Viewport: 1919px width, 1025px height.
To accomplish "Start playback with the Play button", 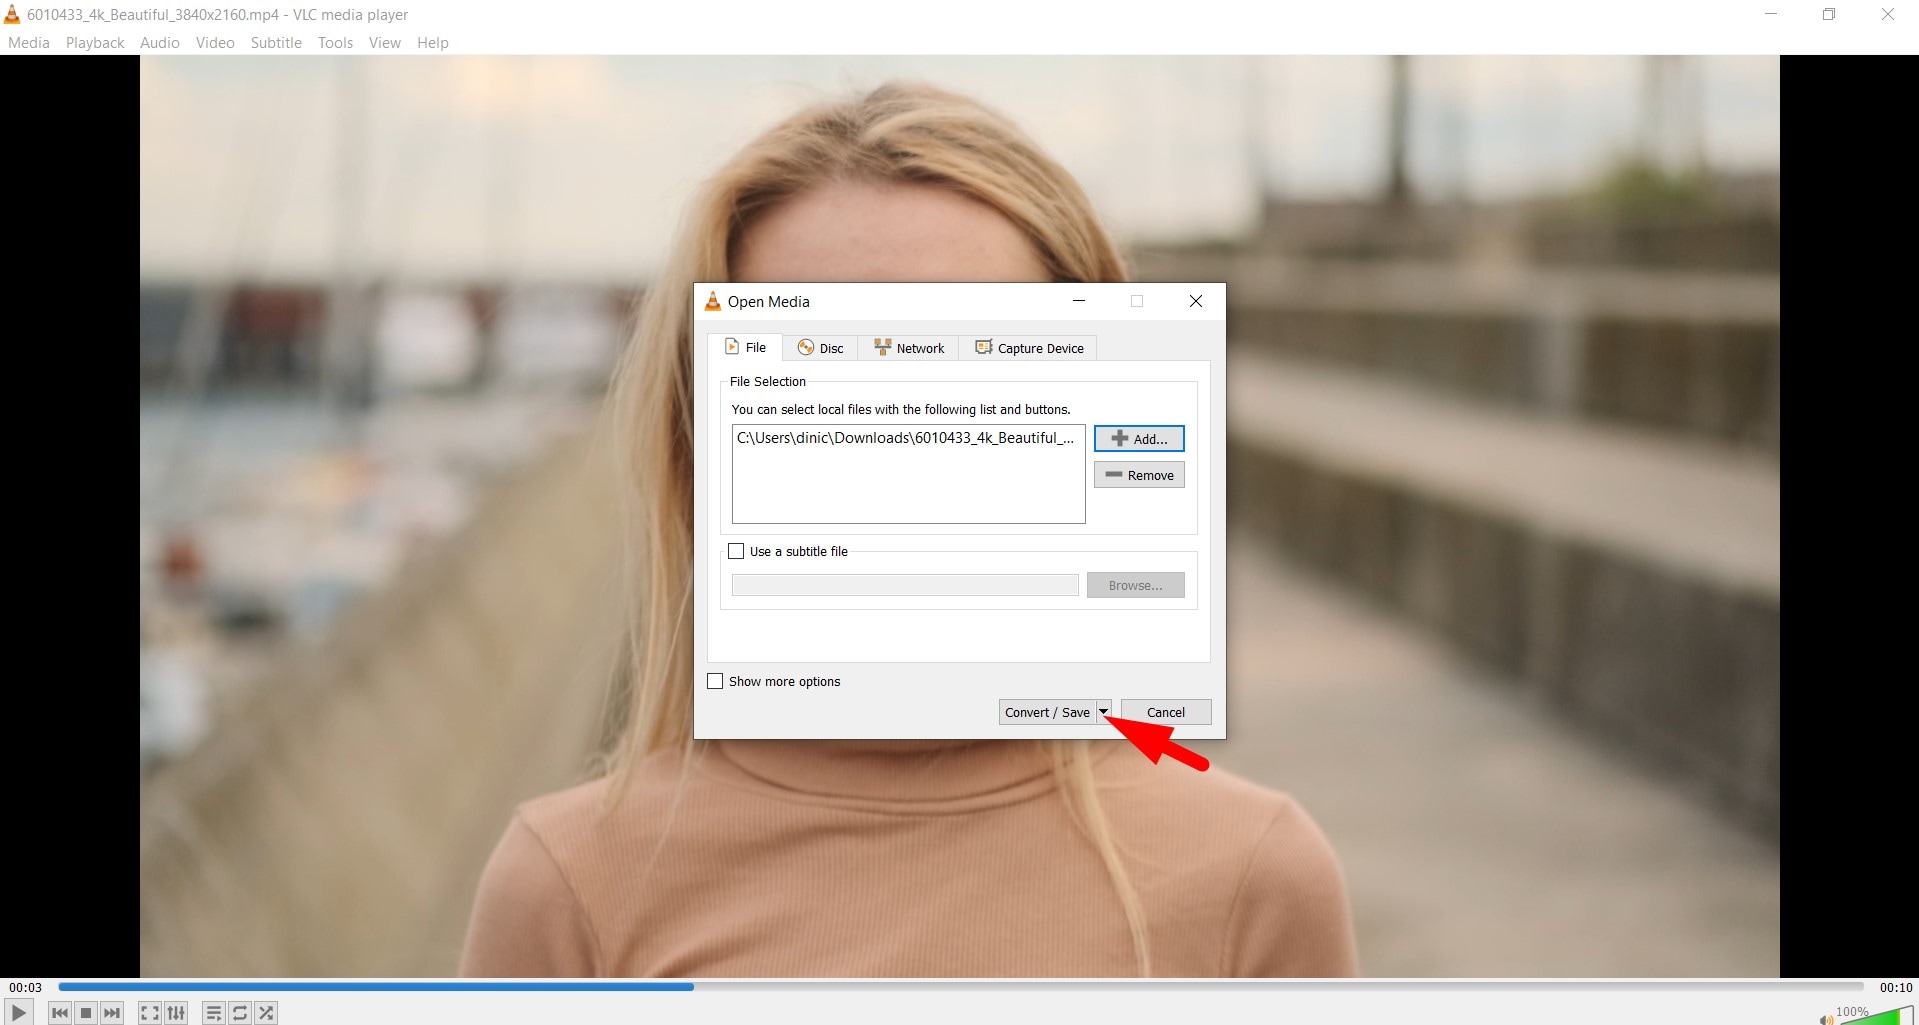I will pos(18,1012).
